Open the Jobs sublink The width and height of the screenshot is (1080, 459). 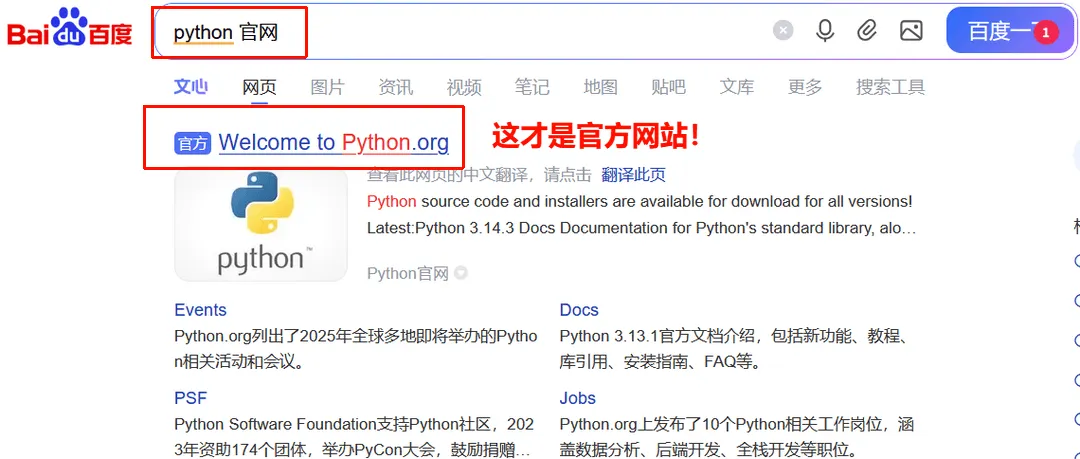pos(577,398)
